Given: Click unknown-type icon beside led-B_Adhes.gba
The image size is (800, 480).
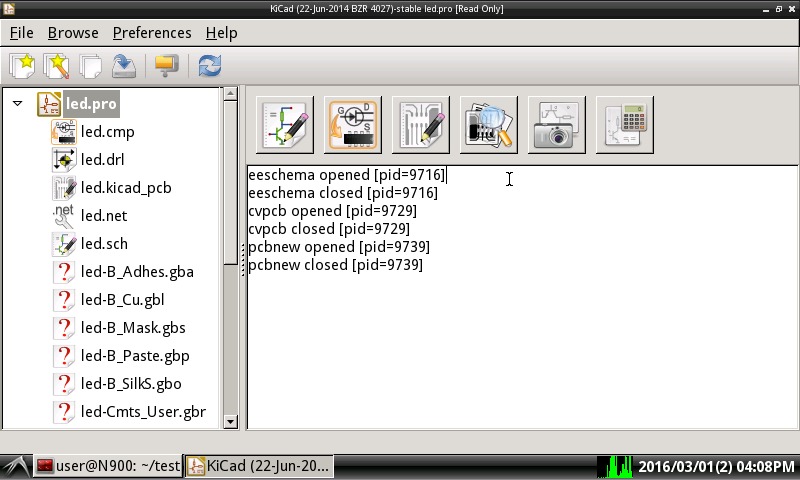Looking at the screenshot, I should 64,272.
